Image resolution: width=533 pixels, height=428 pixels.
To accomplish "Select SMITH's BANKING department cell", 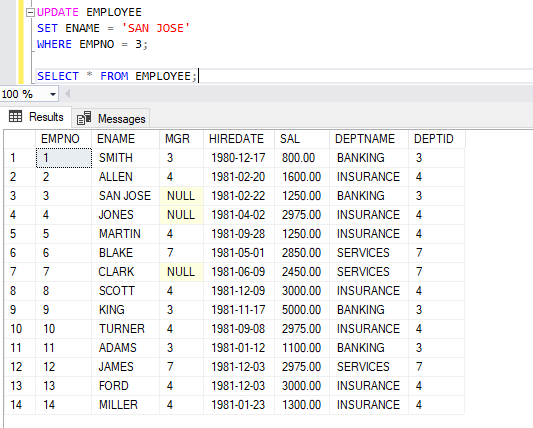I will pos(369,158).
